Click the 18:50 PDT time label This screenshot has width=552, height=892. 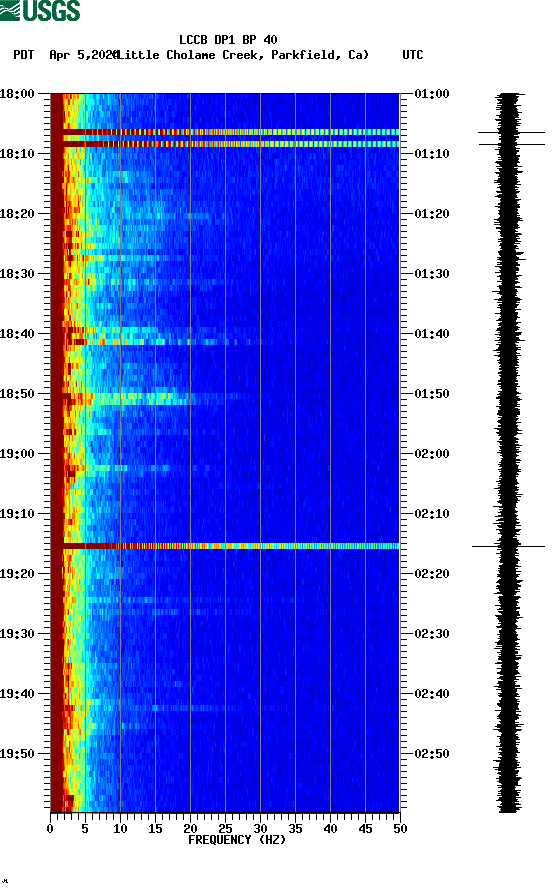pos(17,394)
